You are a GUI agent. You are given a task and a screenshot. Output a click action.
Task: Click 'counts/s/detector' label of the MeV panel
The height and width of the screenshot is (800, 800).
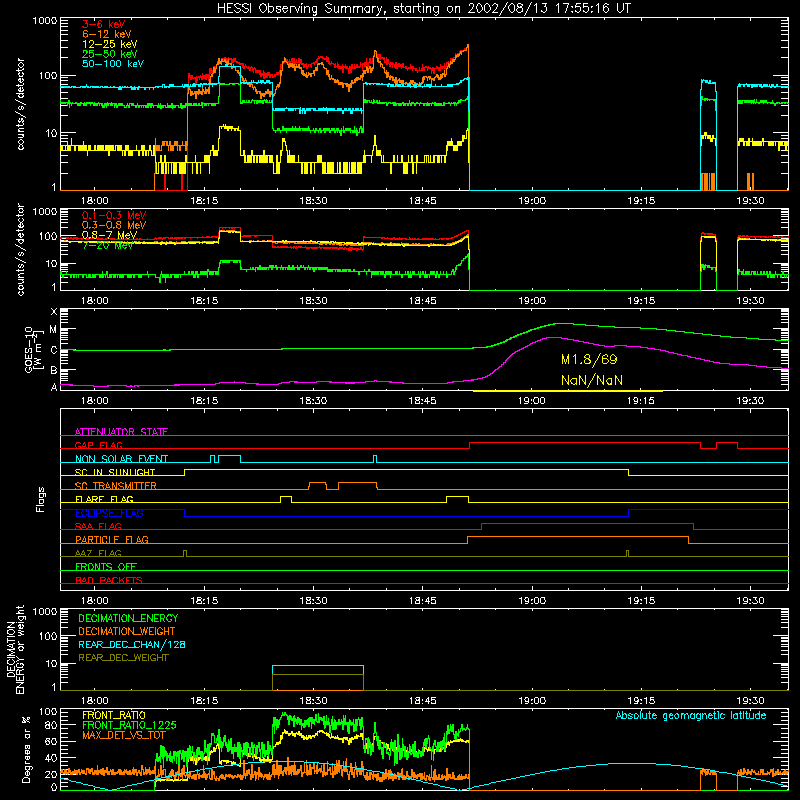pos(21,249)
